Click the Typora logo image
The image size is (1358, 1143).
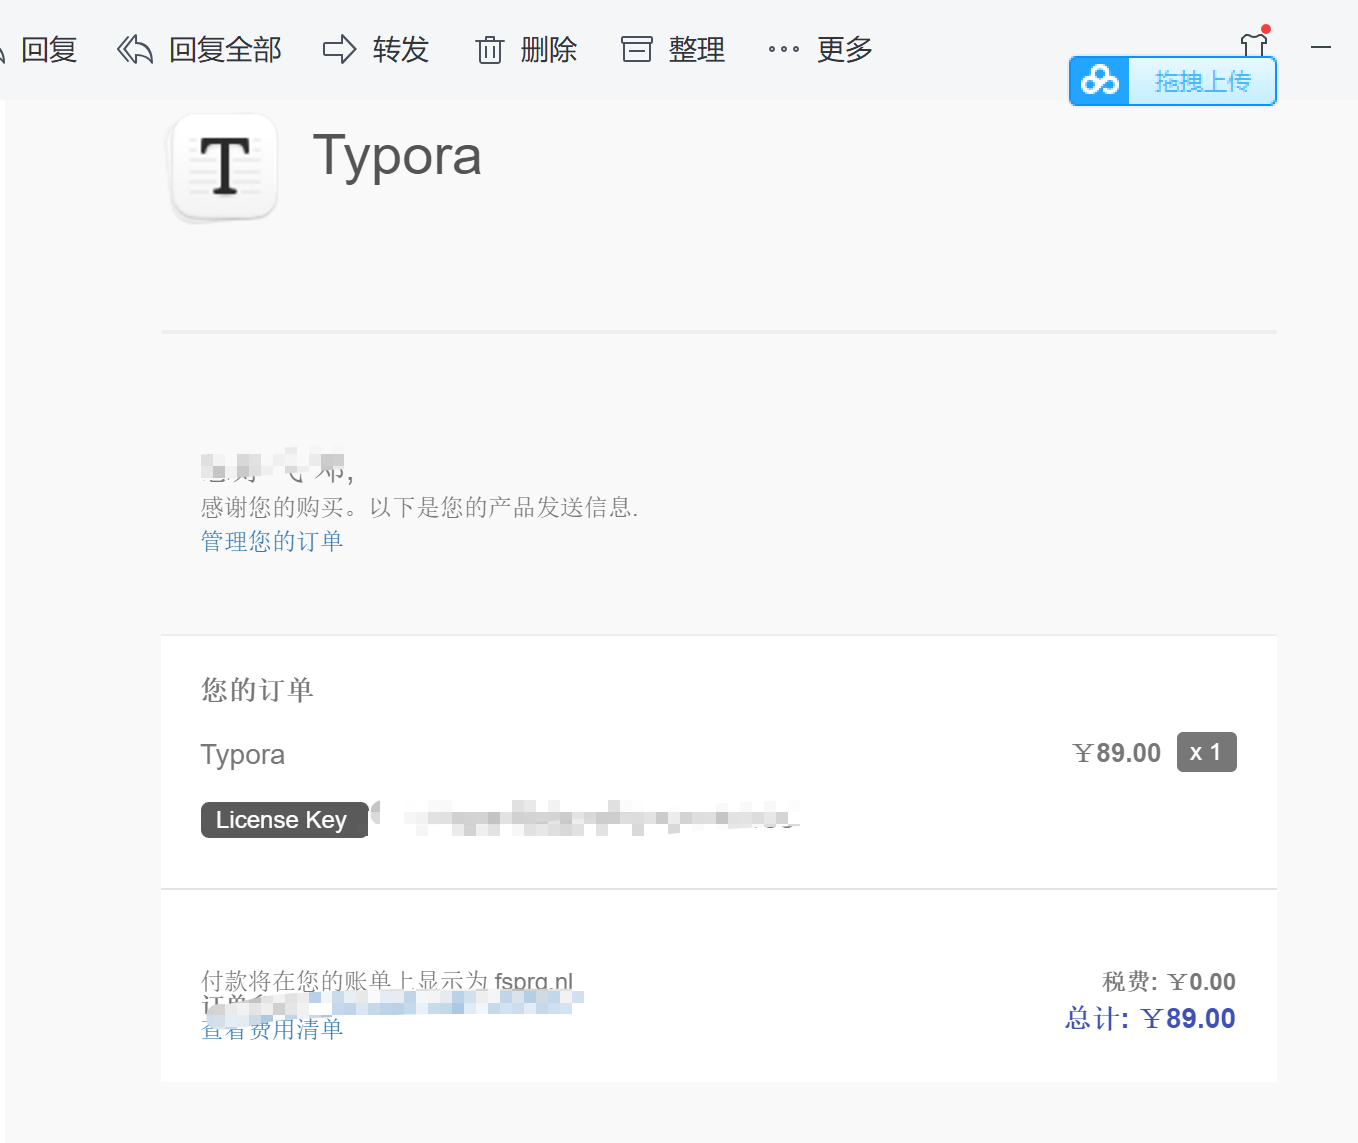pyautogui.click(x=225, y=167)
